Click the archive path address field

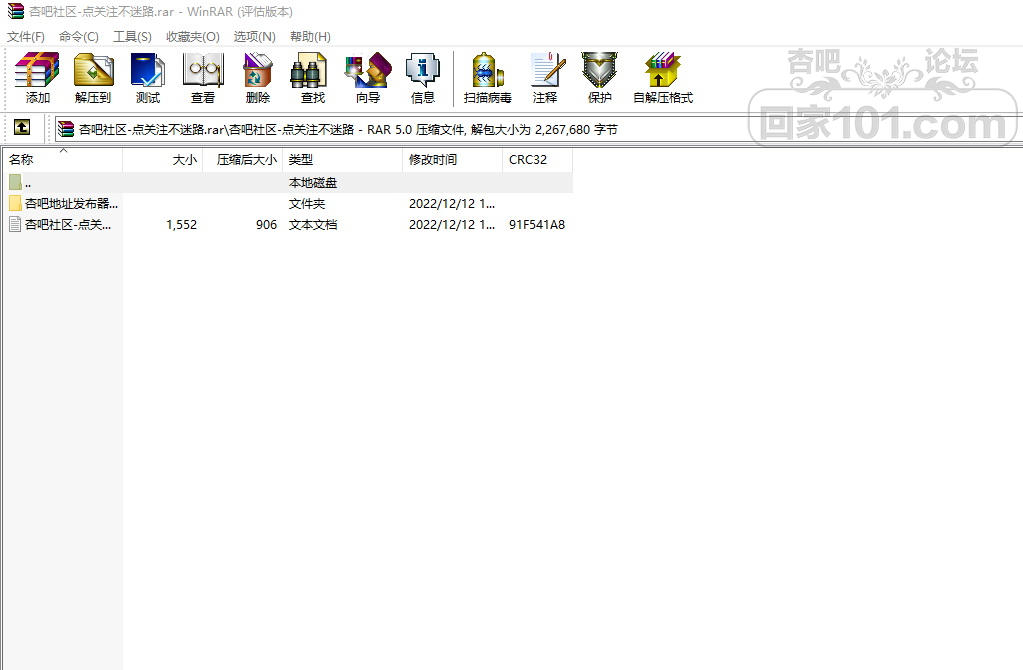pyautogui.click(x=538, y=129)
